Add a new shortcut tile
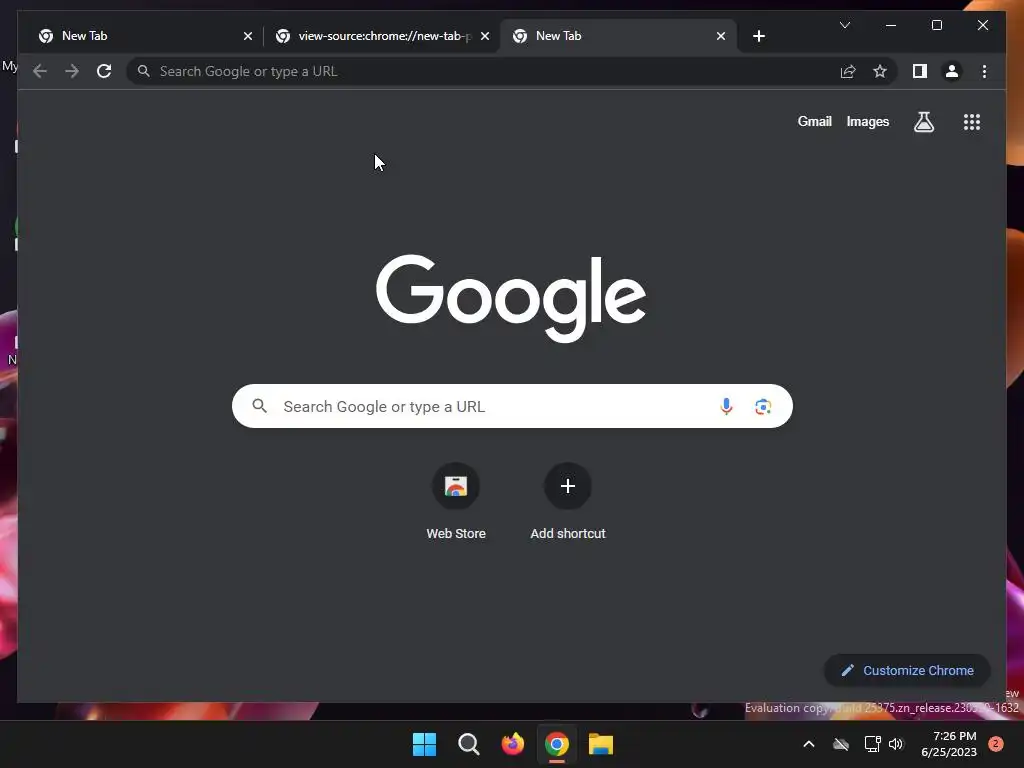 pos(568,502)
